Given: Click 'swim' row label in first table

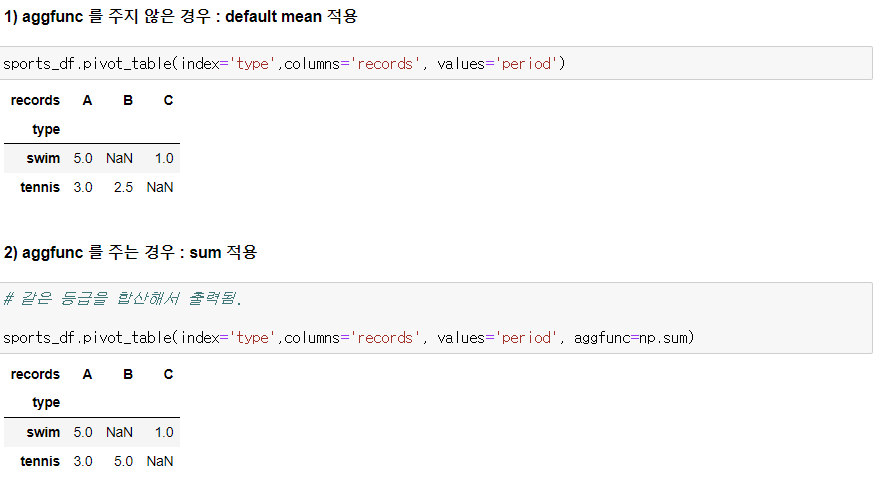Looking at the screenshot, I should pyautogui.click(x=43, y=159).
